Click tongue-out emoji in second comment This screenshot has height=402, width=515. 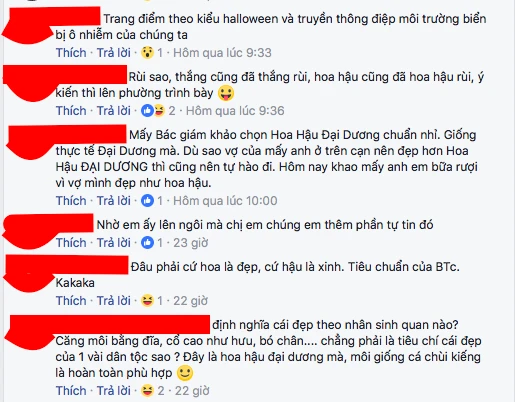226,93
